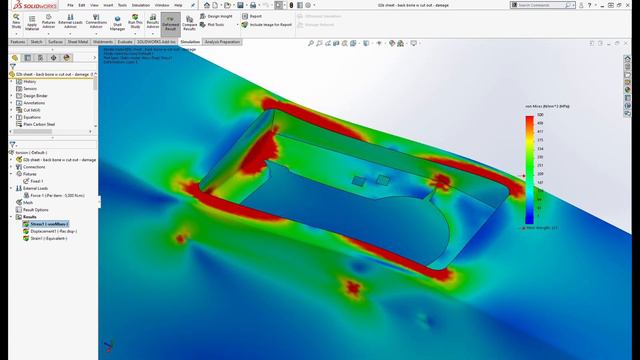Switch to the Analysis Preparation tab
Screen dimensions: 640x360
tap(222, 42)
